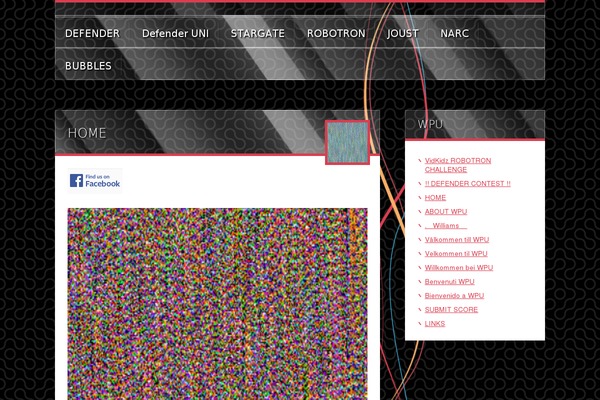
Task: Click the Find us on Facebook badge
Action: [x=95, y=181]
